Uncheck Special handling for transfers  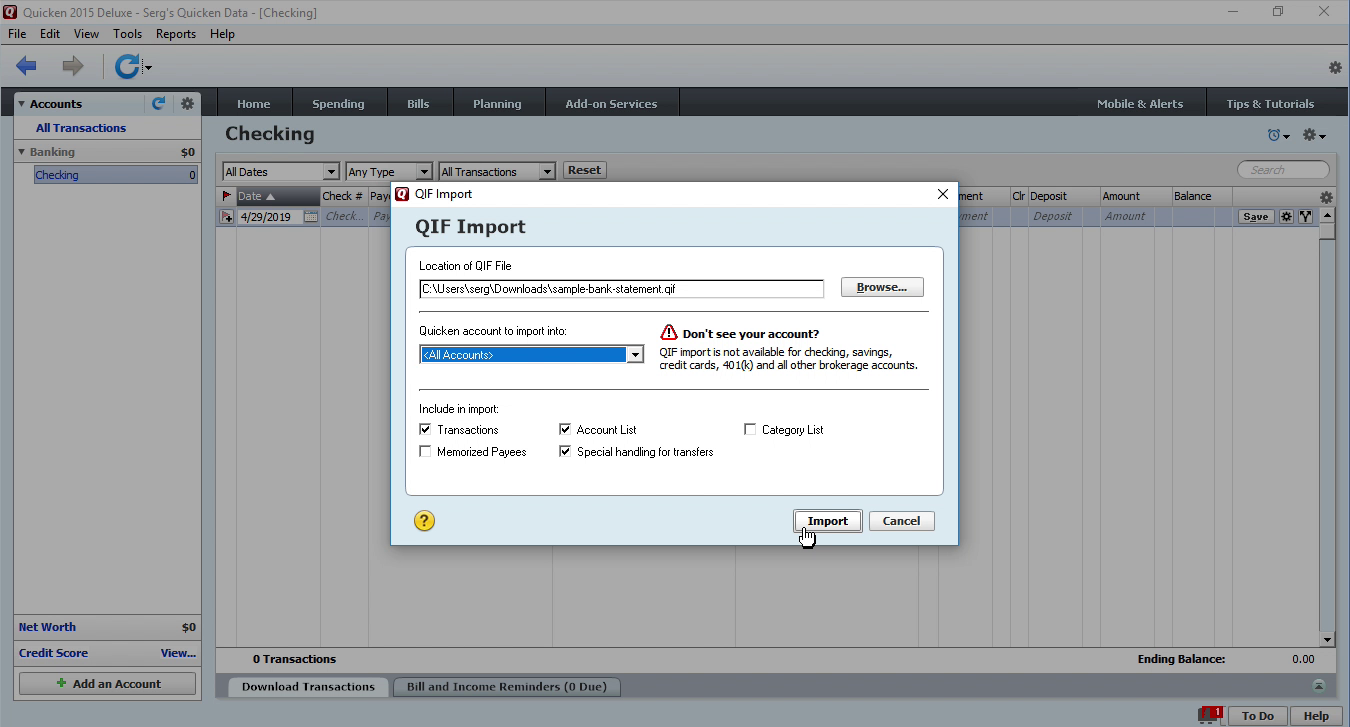pyautogui.click(x=565, y=451)
